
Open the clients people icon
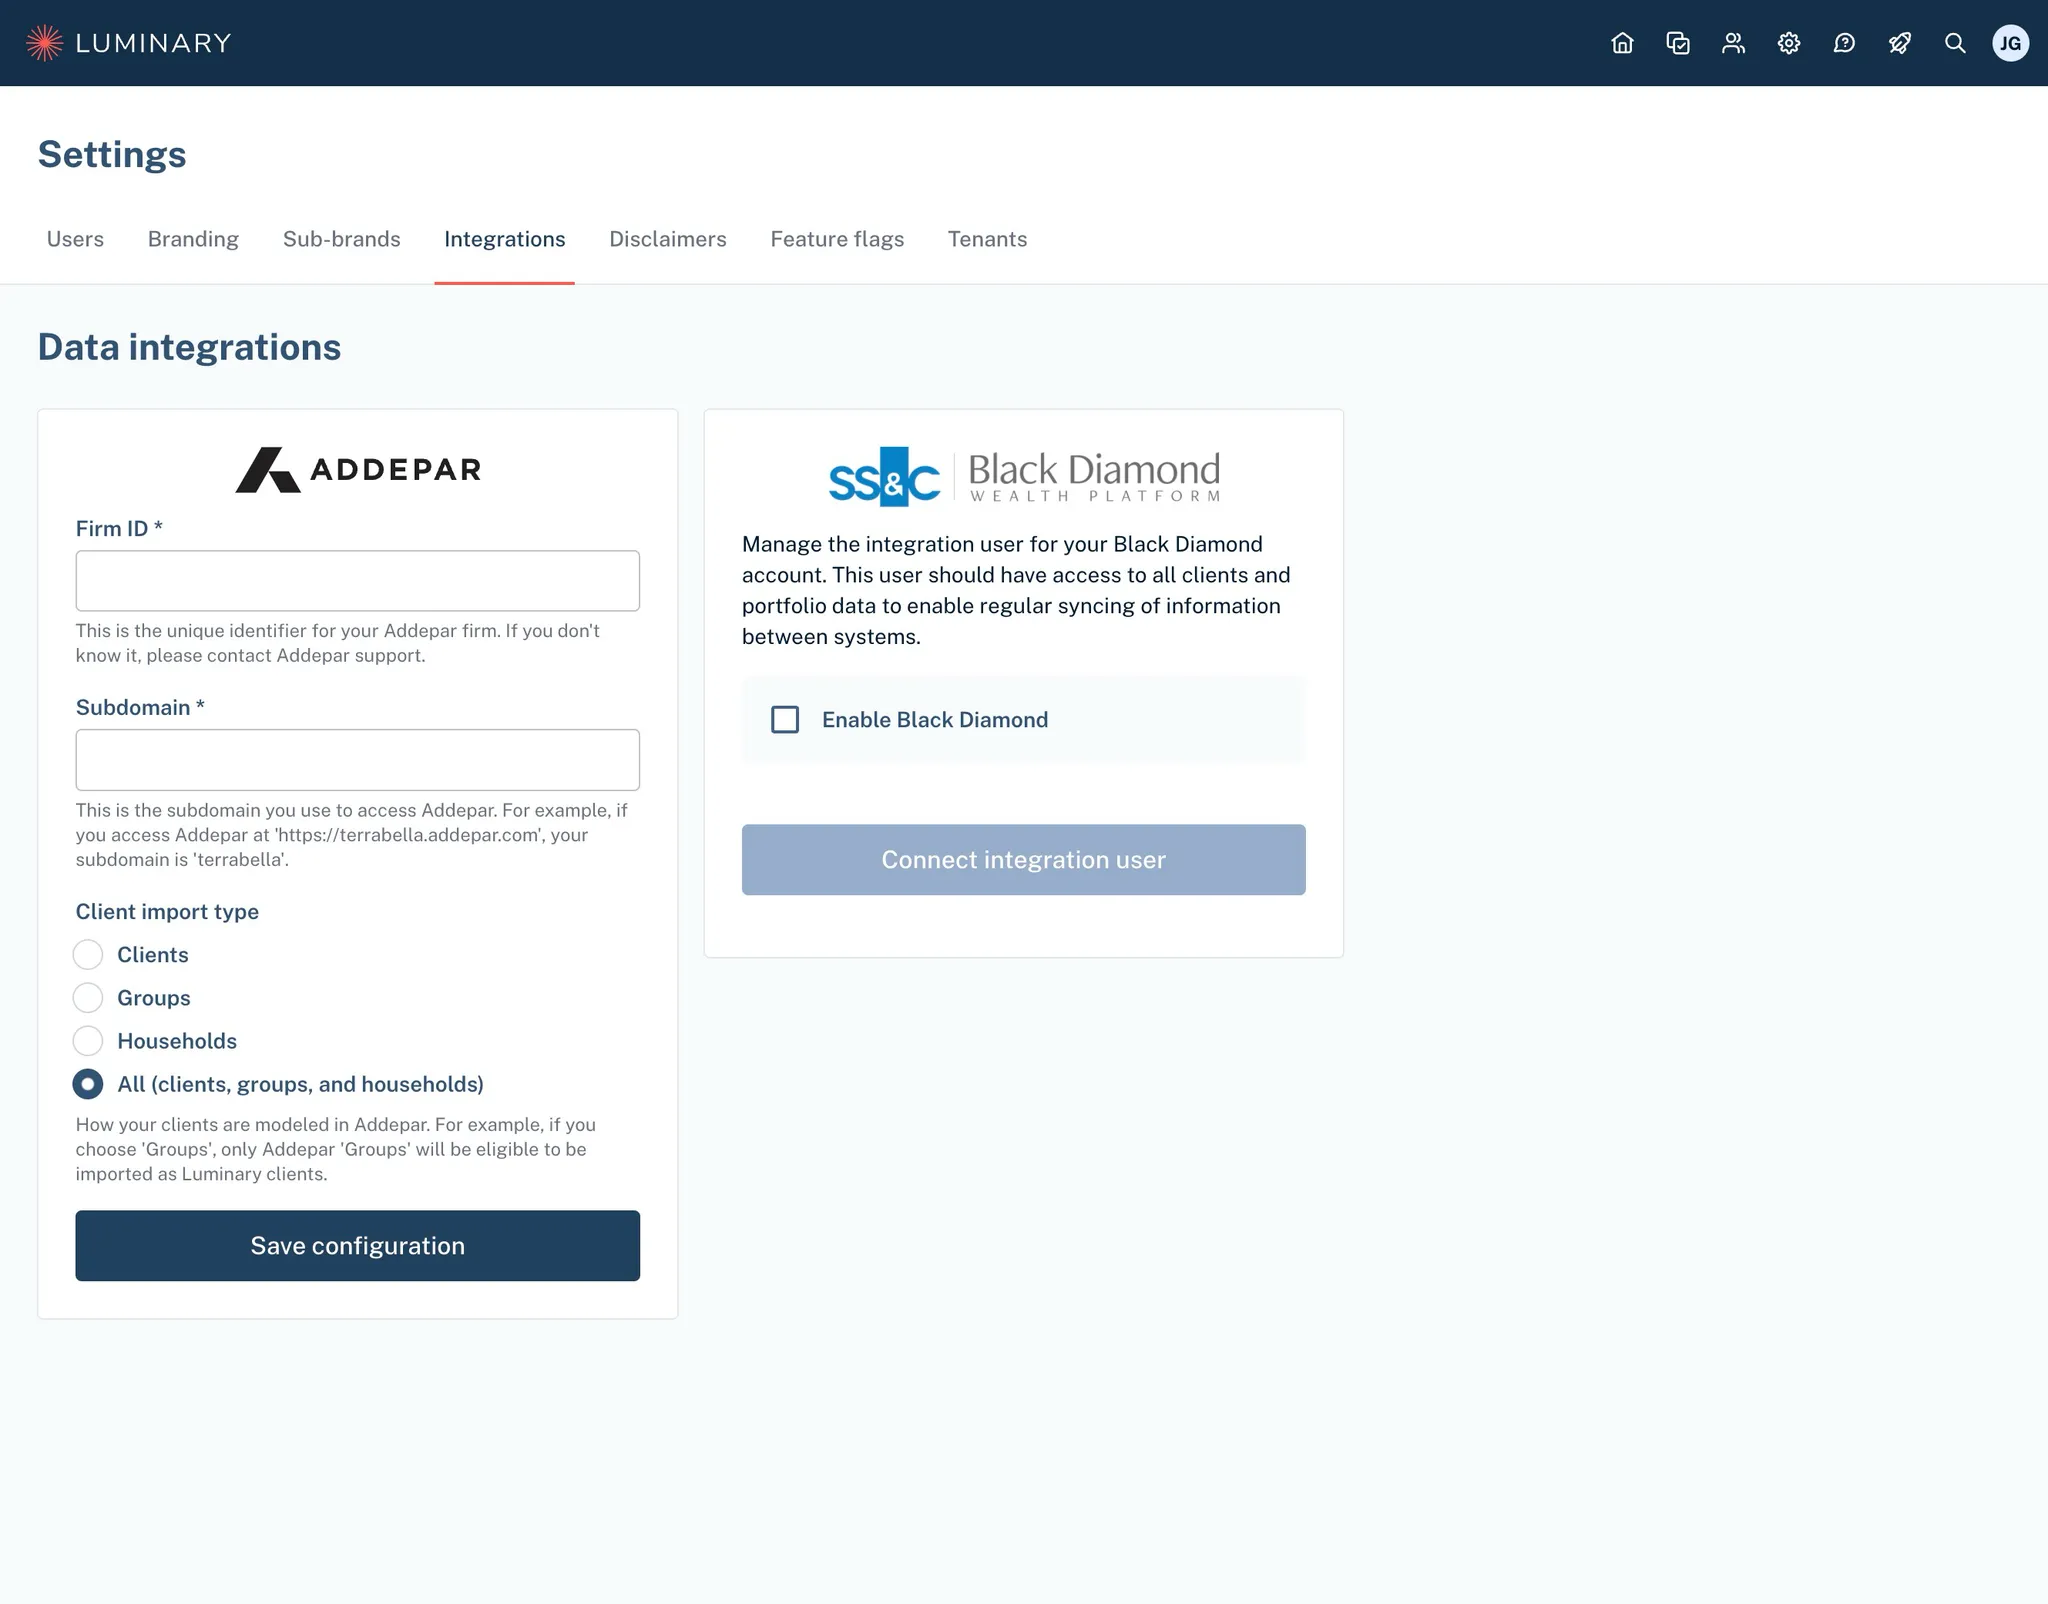pos(1733,43)
